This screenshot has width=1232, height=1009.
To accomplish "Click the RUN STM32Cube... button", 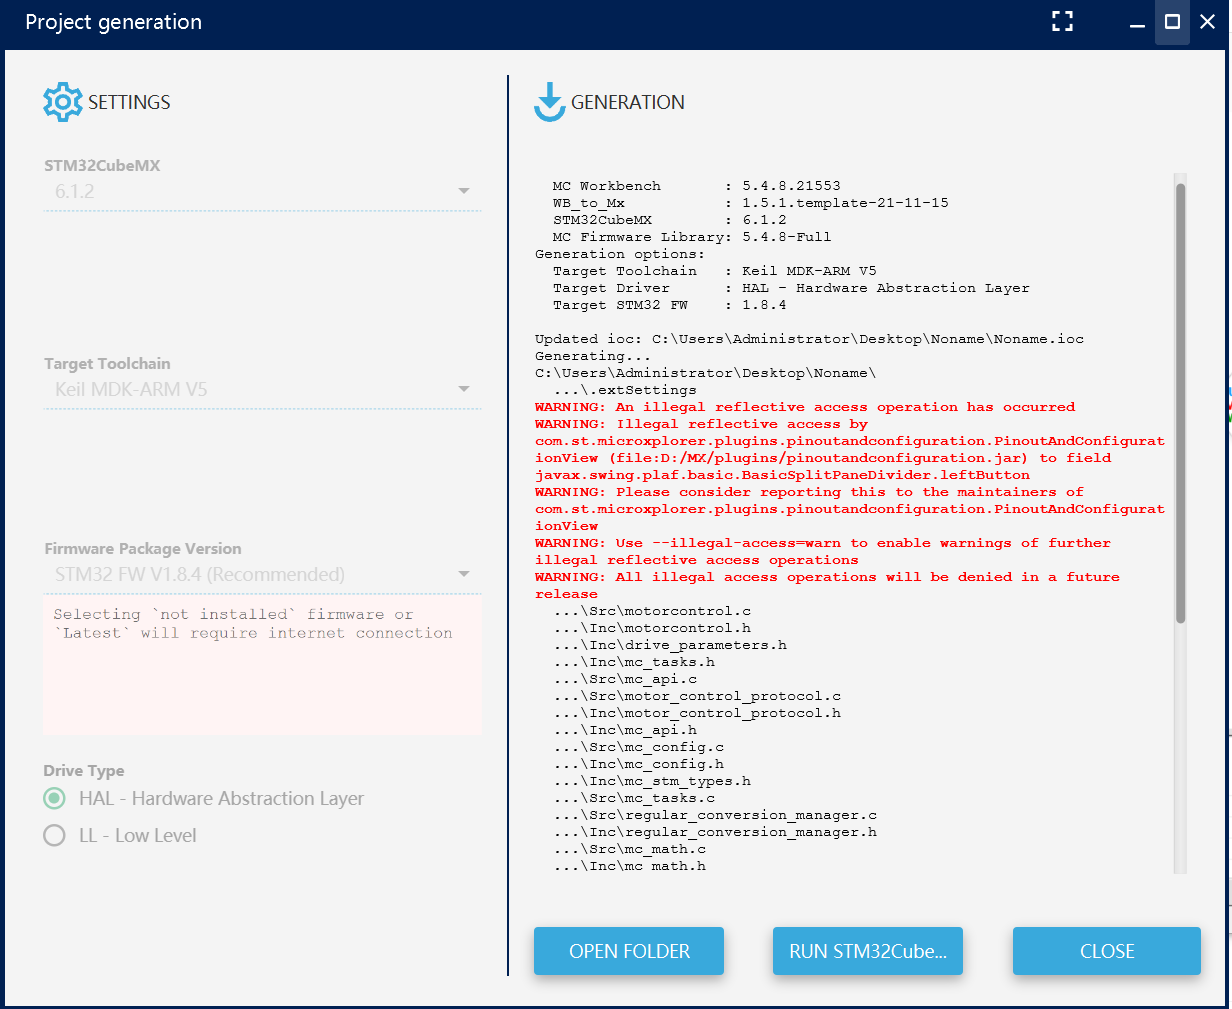I will [868, 951].
